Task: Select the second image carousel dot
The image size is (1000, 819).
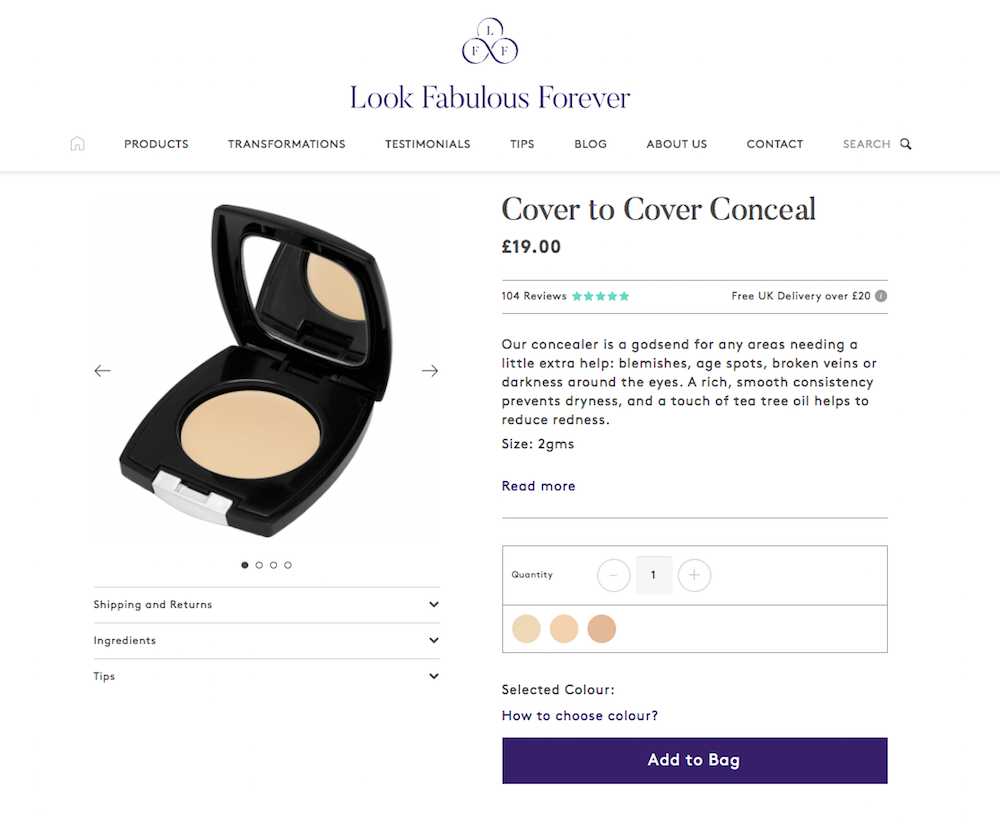Action: click(x=259, y=565)
